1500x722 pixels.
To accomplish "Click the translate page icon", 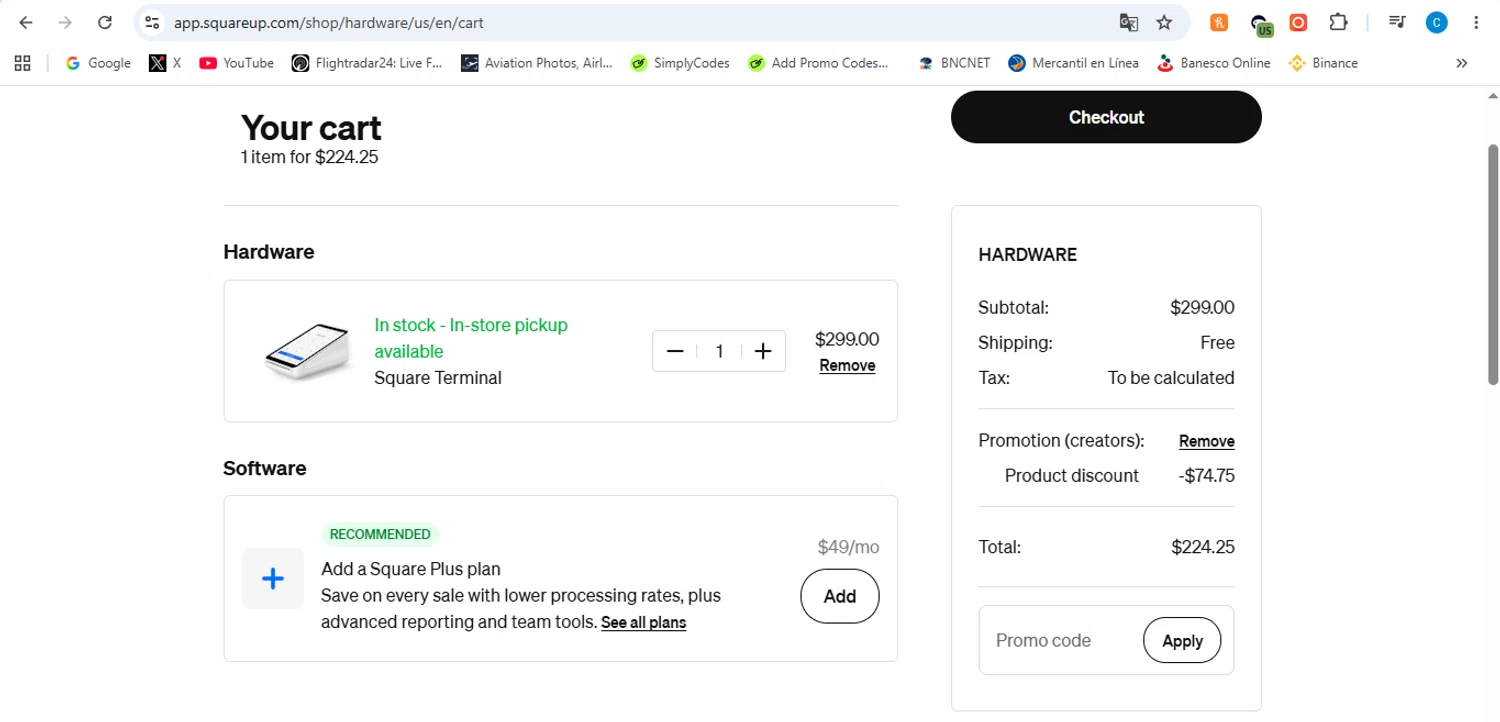I will tap(1128, 22).
